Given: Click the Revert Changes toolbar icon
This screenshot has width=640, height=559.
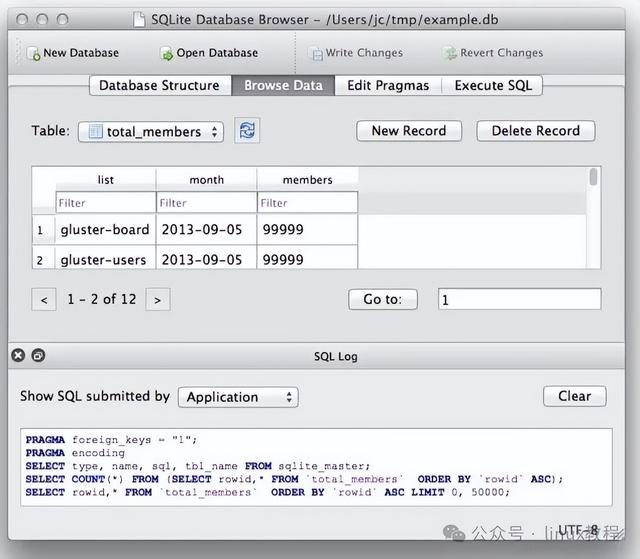Looking at the screenshot, I should point(450,53).
